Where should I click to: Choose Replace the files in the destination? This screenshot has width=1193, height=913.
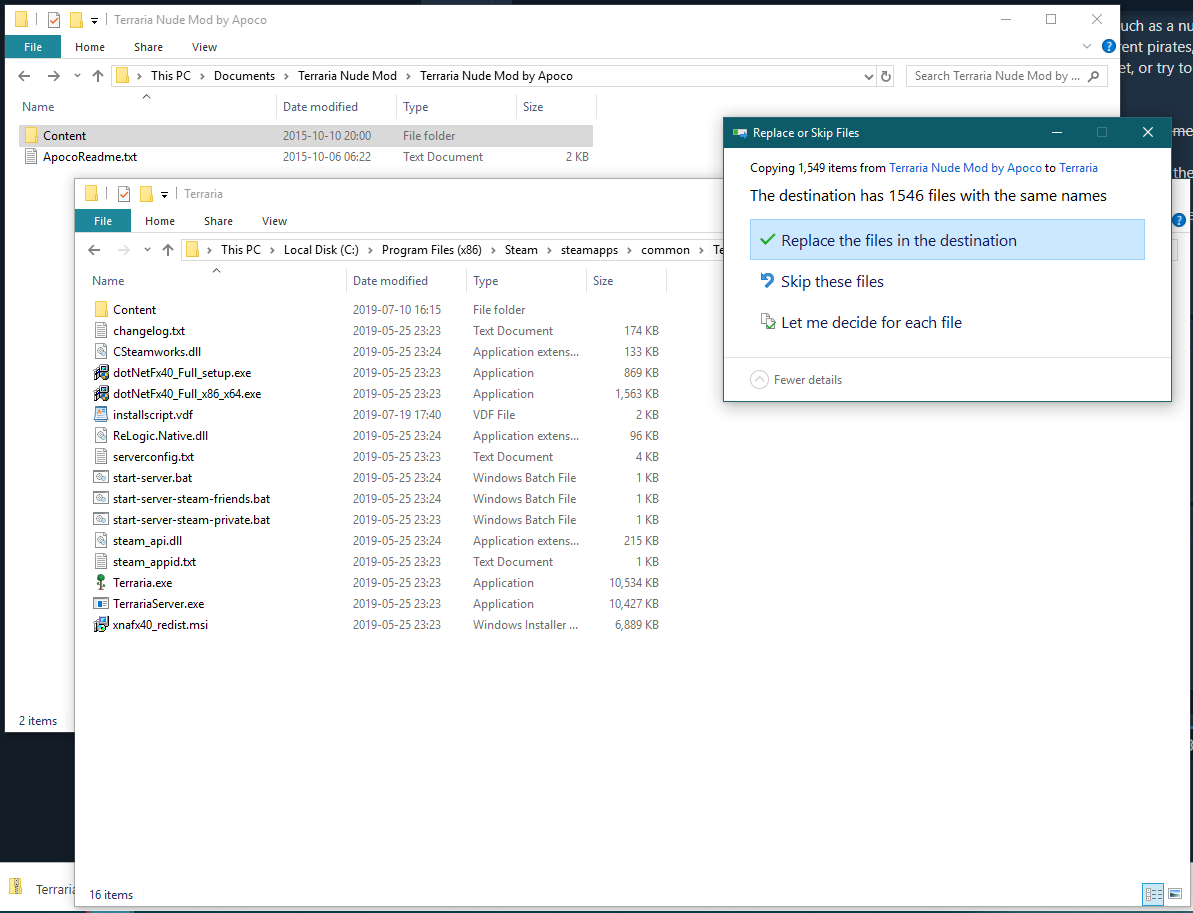click(946, 240)
